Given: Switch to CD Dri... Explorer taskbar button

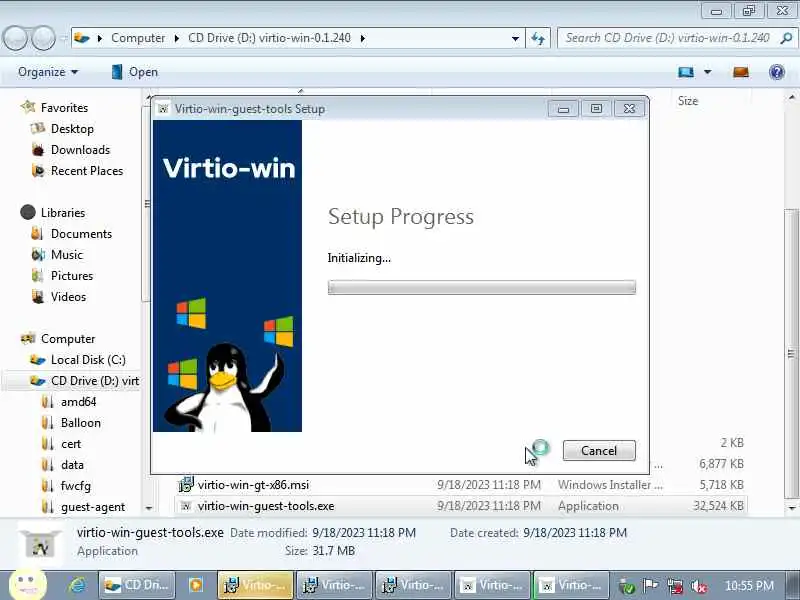Looking at the screenshot, I should (136, 585).
